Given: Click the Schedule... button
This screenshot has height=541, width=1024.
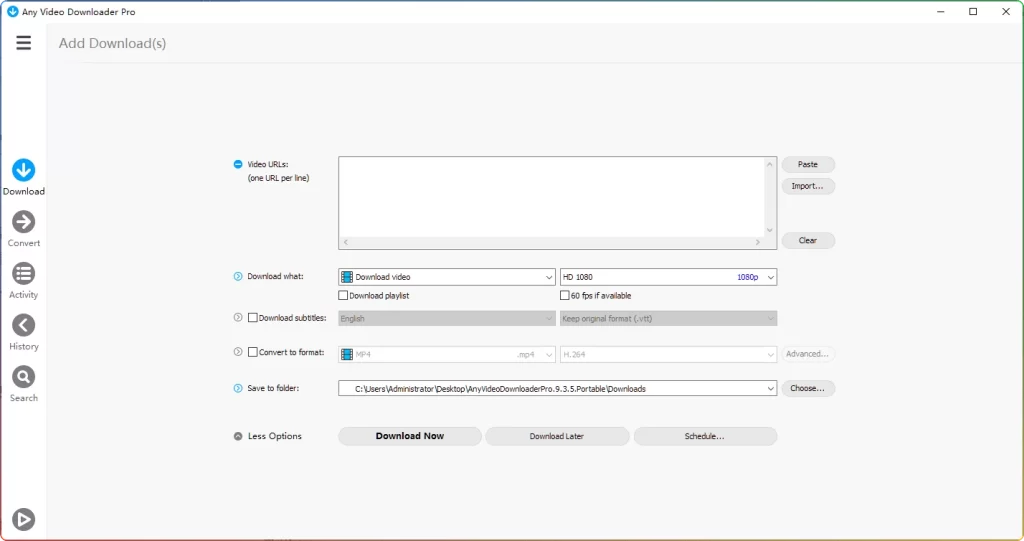Looking at the screenshot, I should pyautogui.click(x=705, y=436).
